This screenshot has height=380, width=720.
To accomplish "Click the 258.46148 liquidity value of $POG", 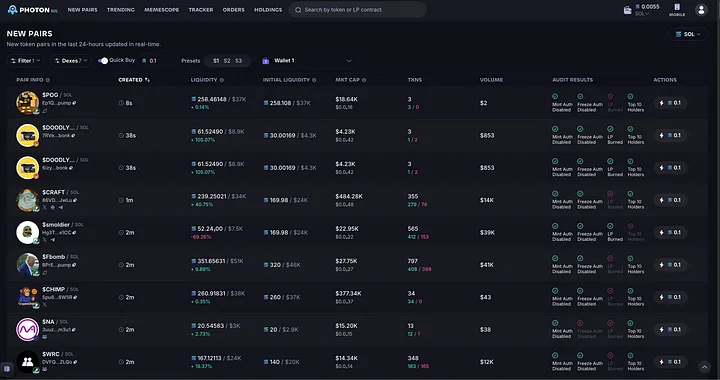I will tap(212, 99).
